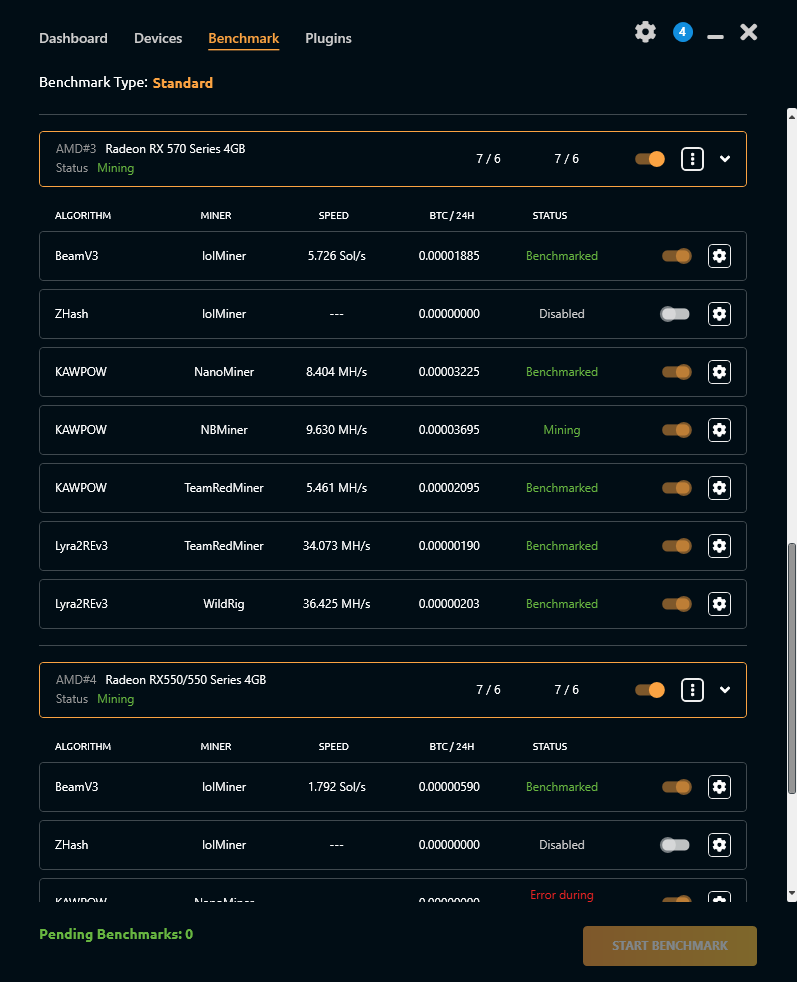
Task: Sort by the first ALGORITHM column header
Action: 83,215
